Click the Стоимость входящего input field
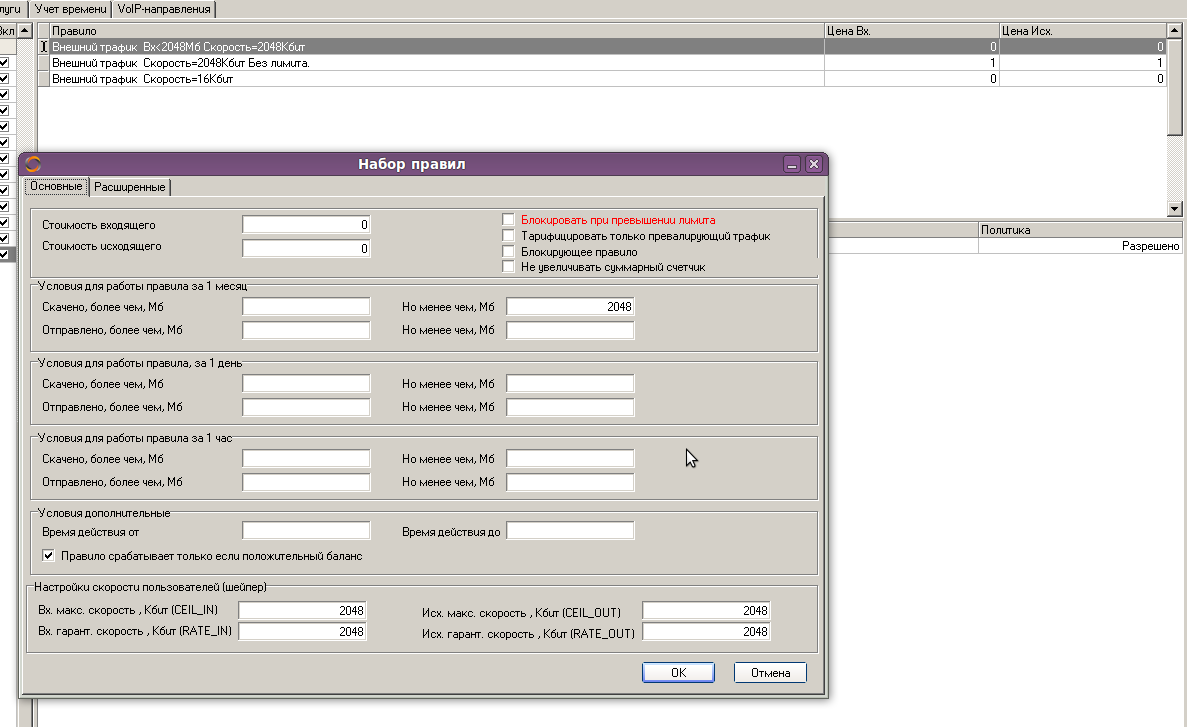 click(x=306, y=225)
